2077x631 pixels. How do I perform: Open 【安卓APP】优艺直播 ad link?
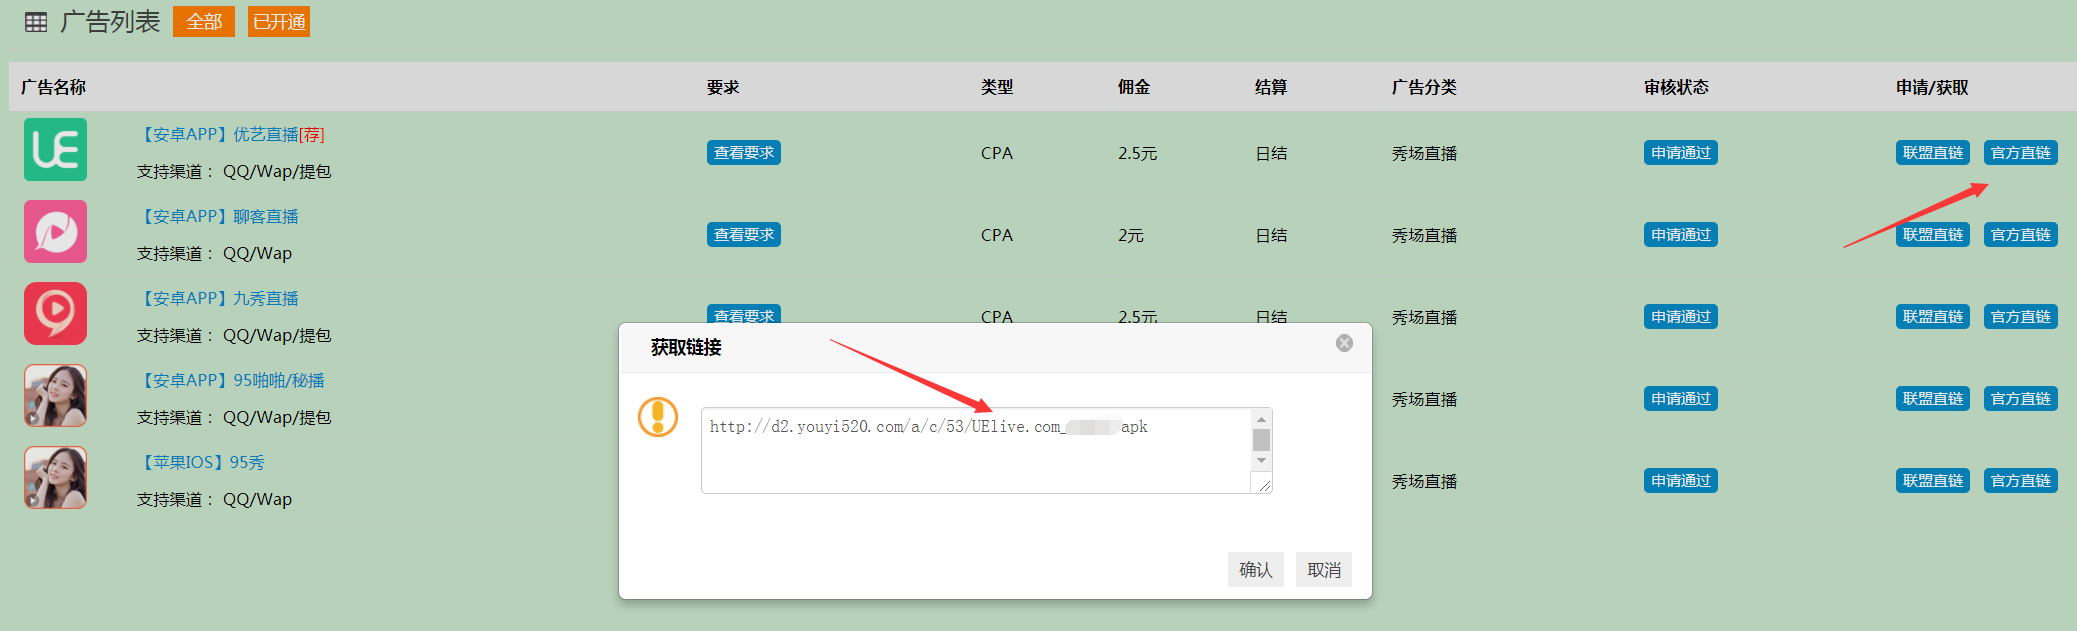pos(231,135)
